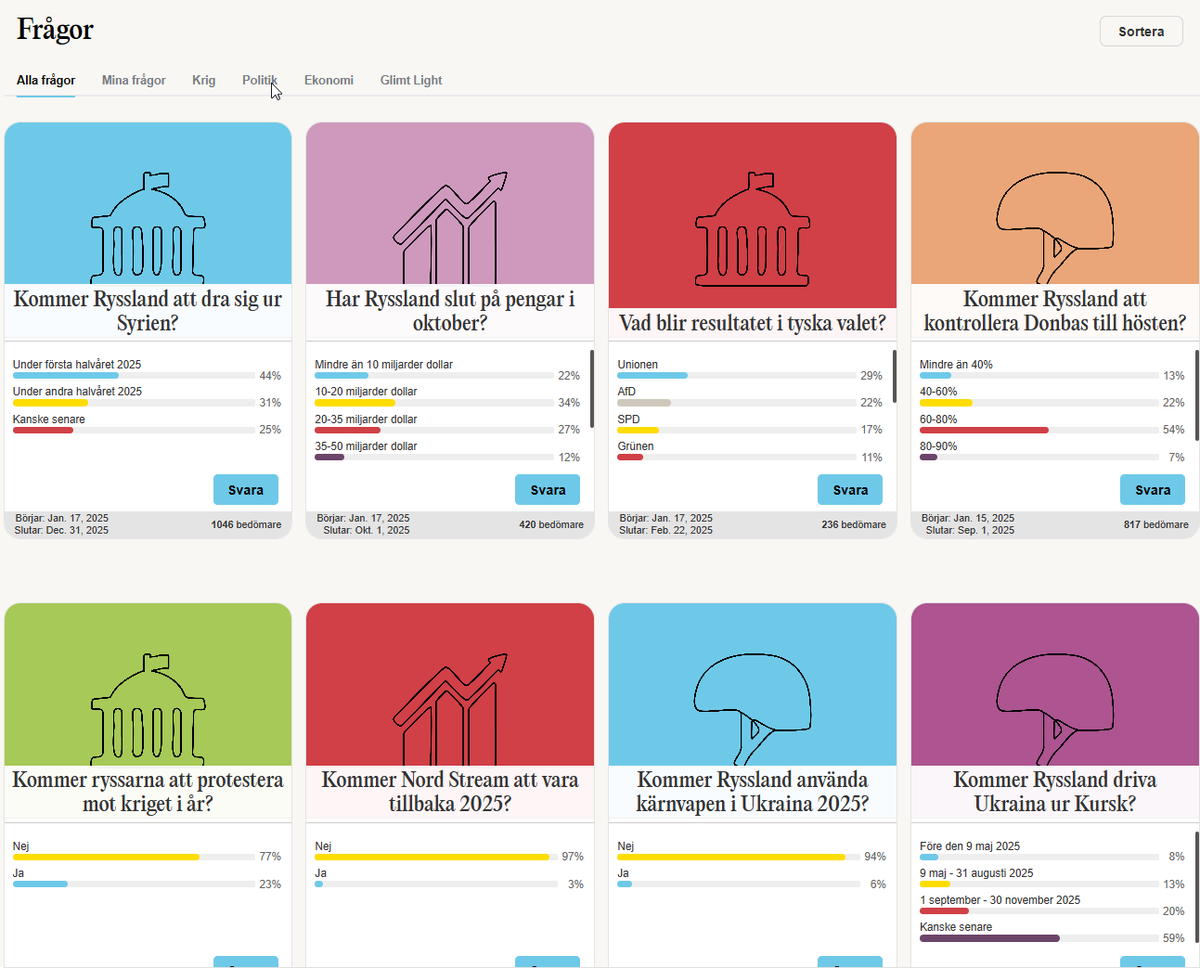The width and height of the screenshot is (1200, 968).
Task: Click the helmet icon on the kärnvapen card
Action: pos(752,711)
